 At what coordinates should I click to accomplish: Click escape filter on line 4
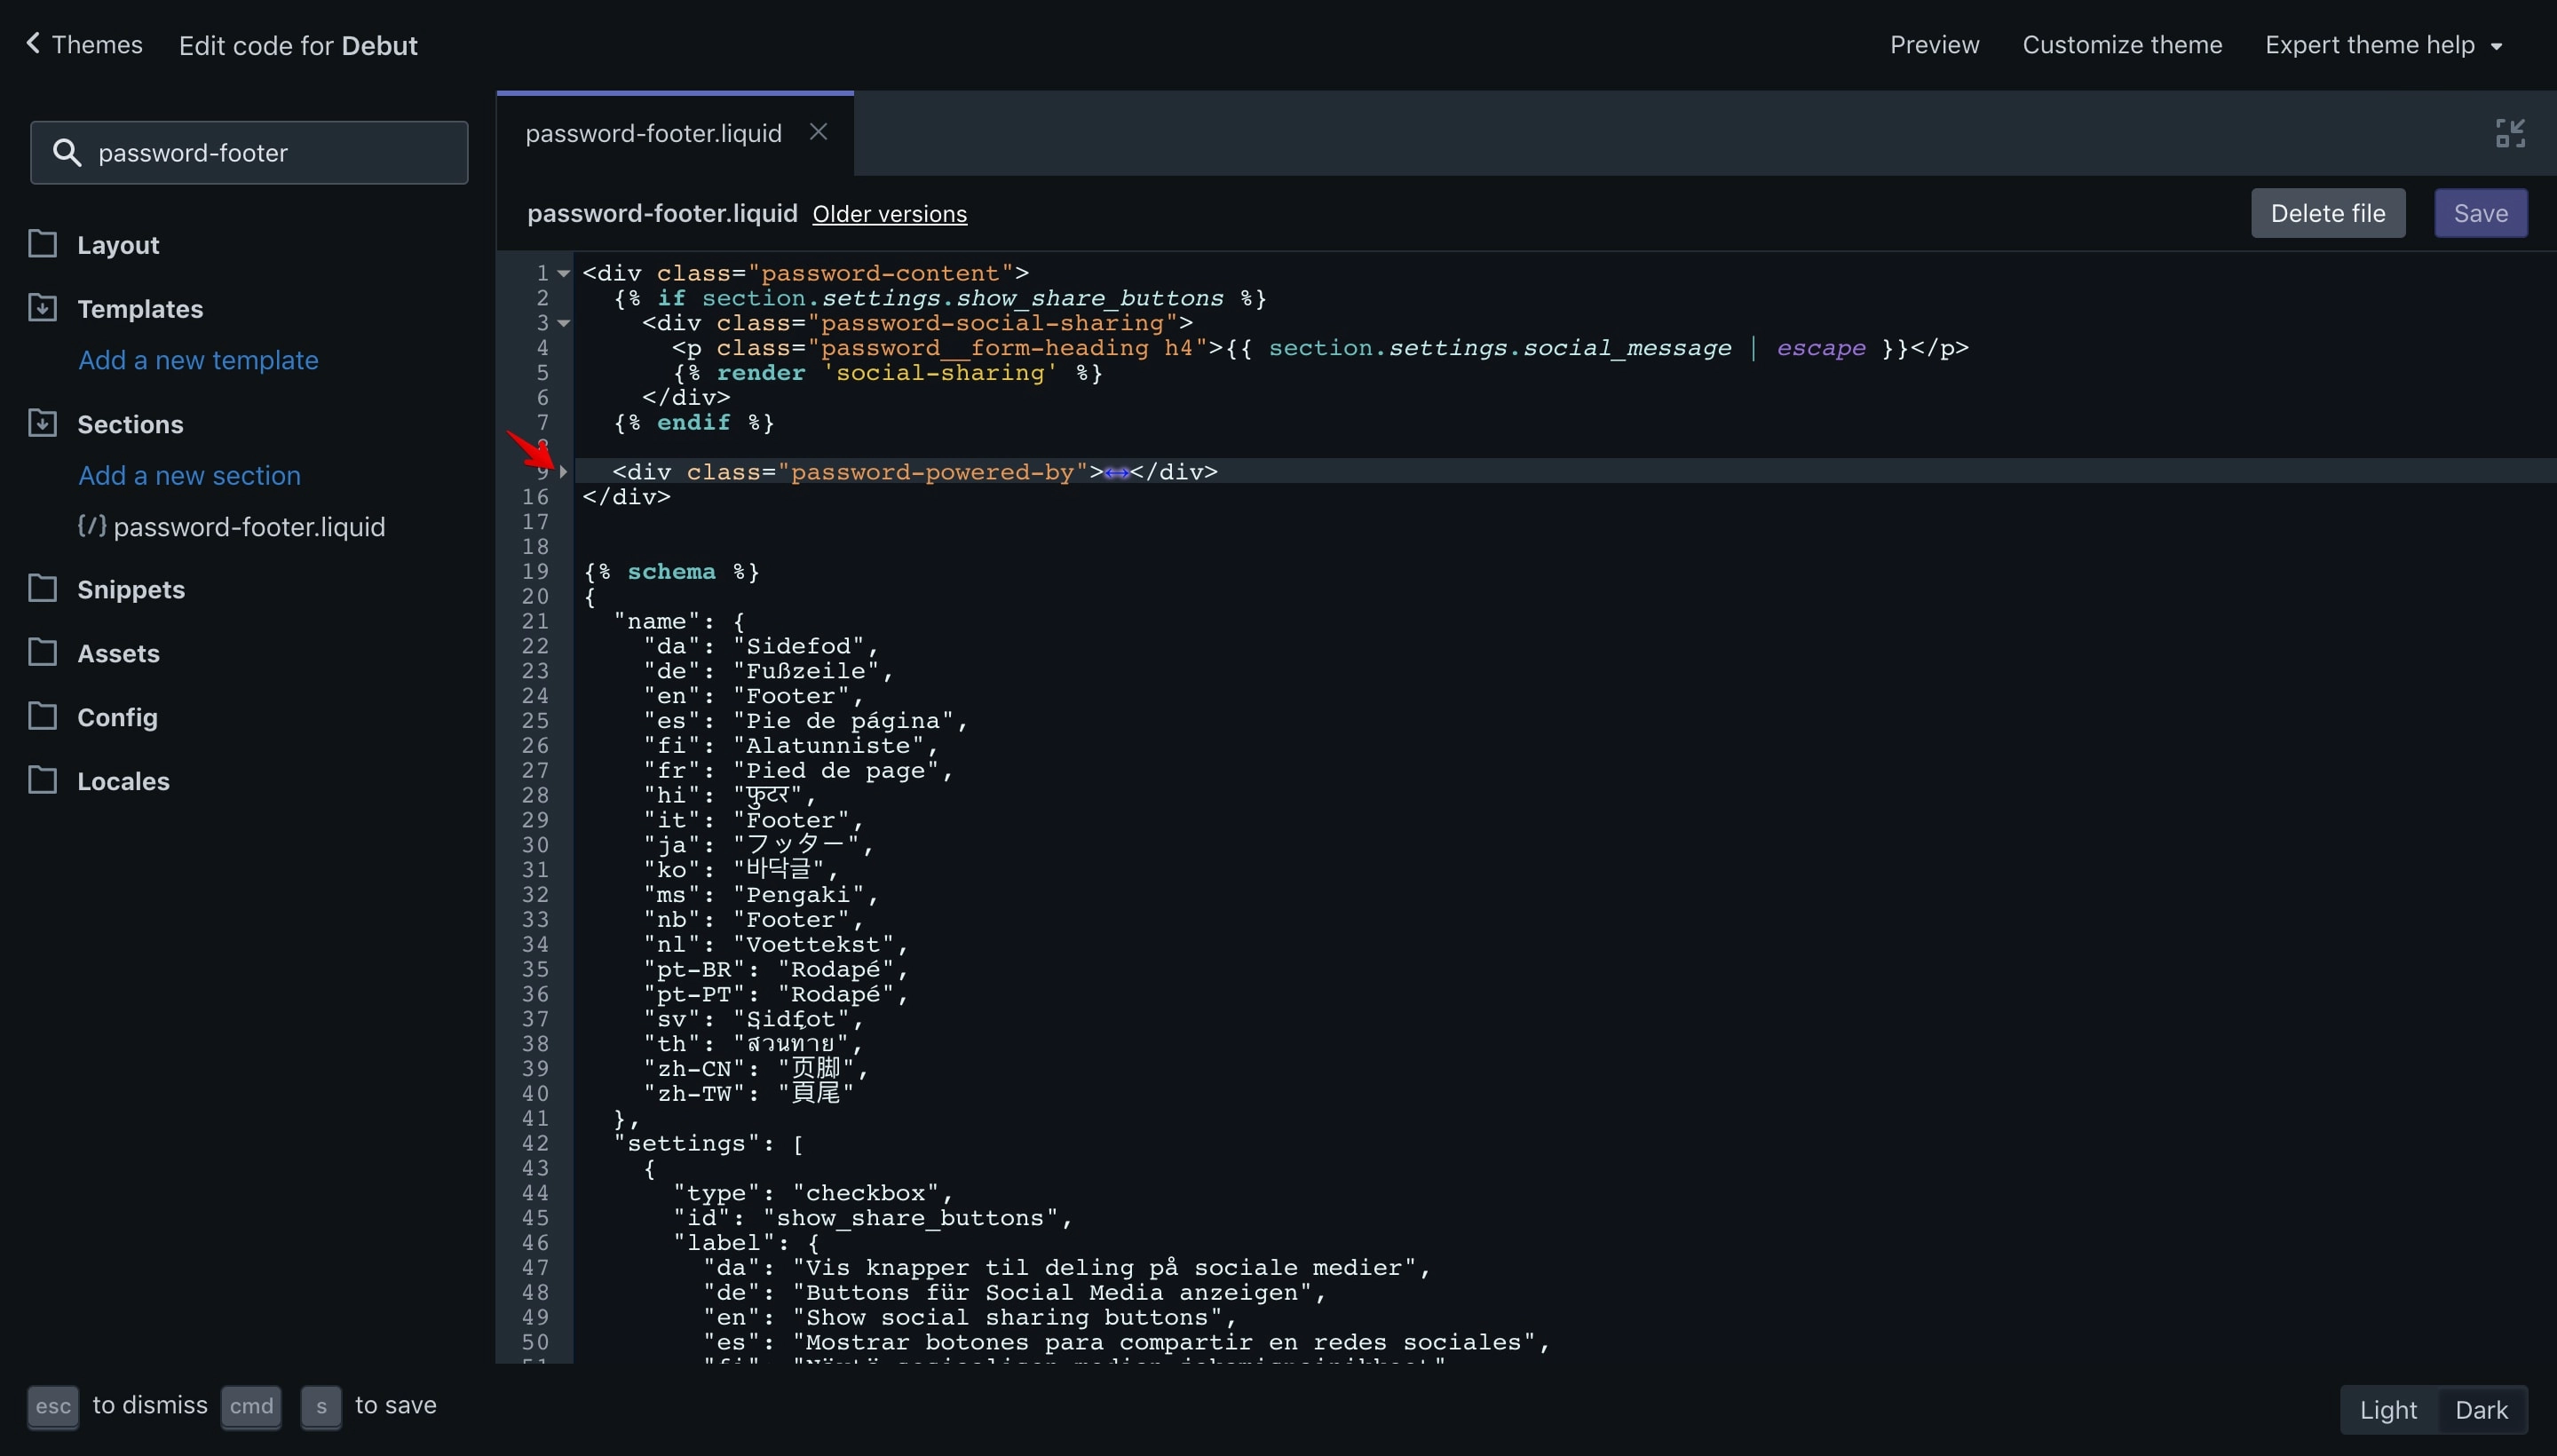[1821, 348]
